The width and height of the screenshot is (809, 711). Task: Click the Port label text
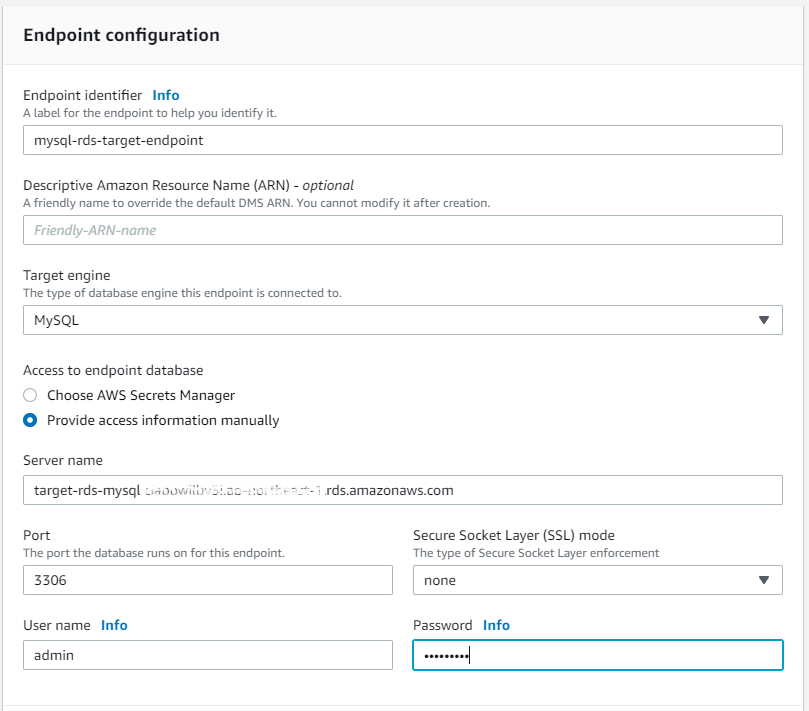coord(36,535)
